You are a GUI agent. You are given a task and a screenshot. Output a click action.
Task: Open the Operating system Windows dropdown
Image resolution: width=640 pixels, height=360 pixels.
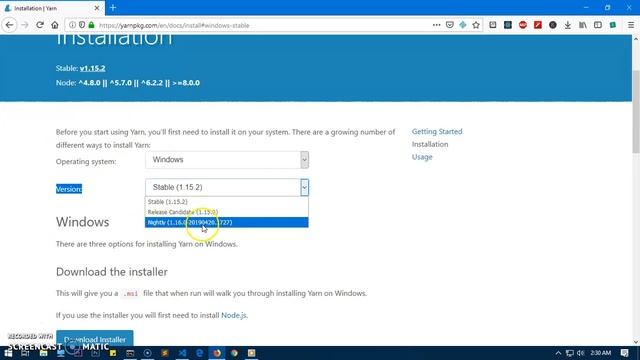tap(227, 160)
